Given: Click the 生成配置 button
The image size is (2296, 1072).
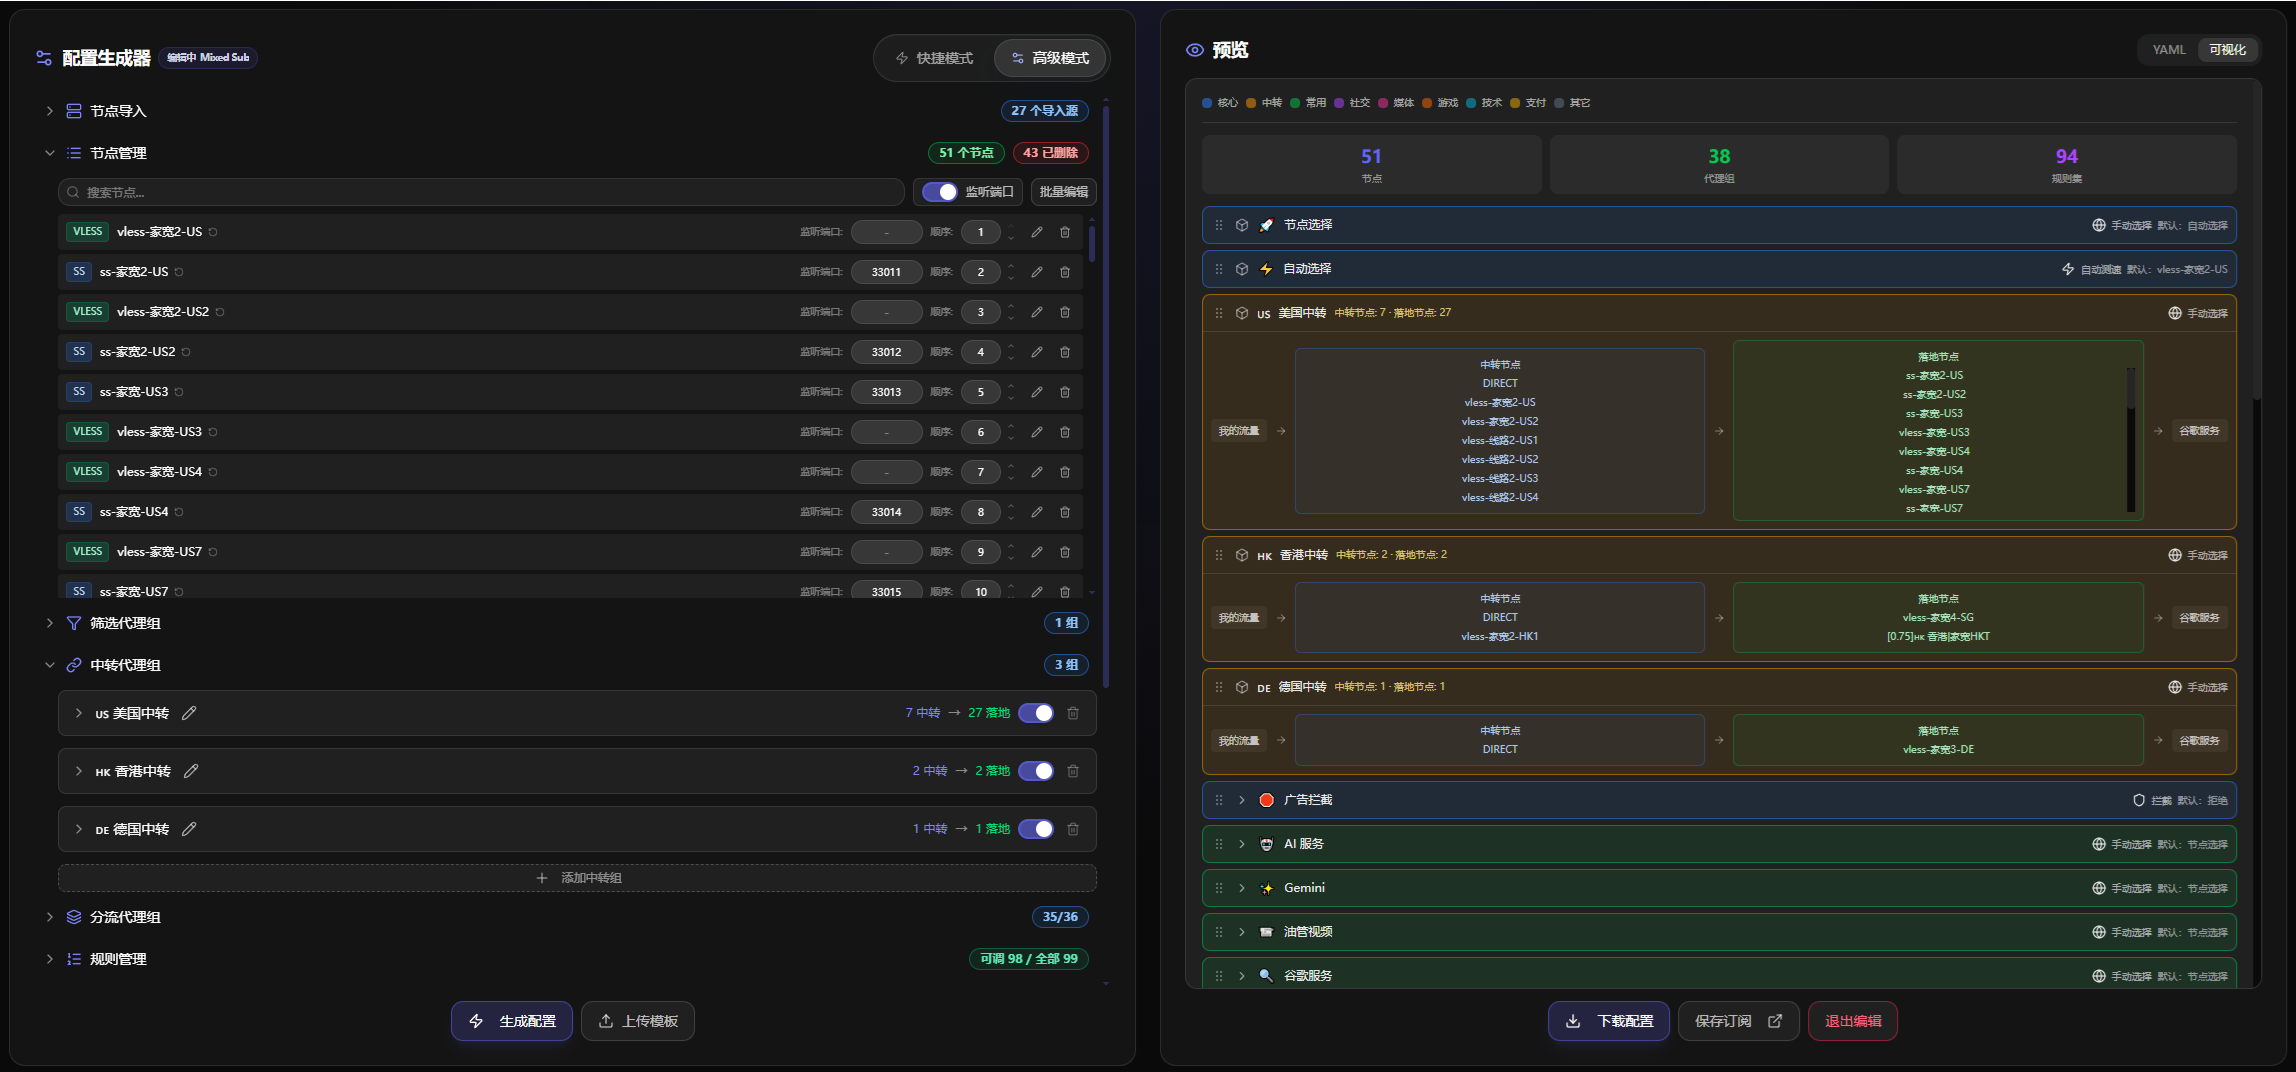Looking at the screenshot, I should click(512, 1021).
